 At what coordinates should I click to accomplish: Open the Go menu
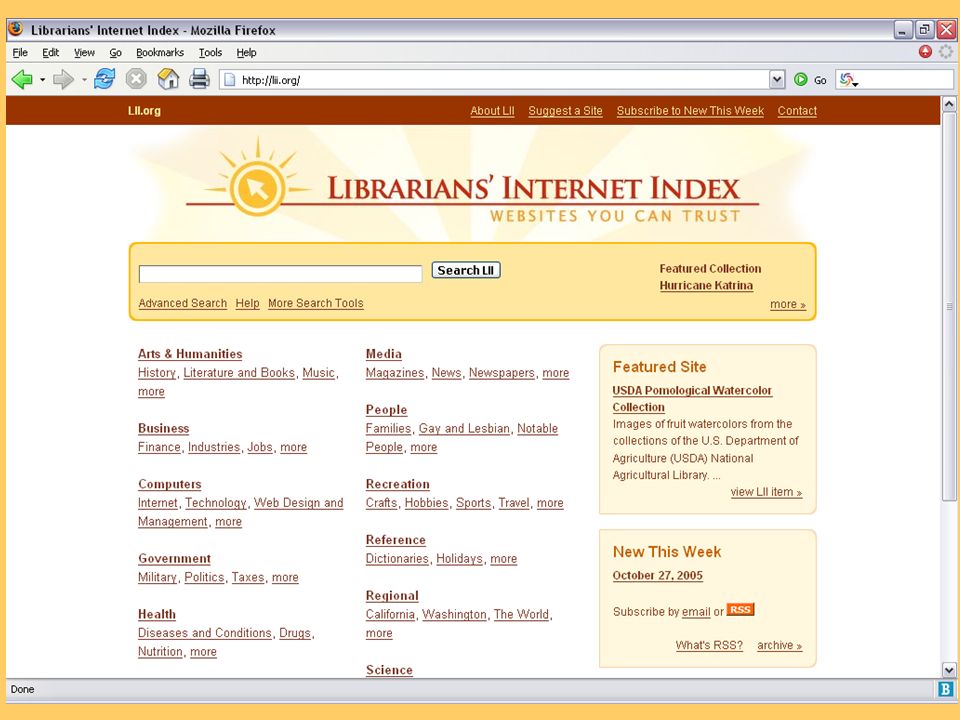click(x=116, y=53)
